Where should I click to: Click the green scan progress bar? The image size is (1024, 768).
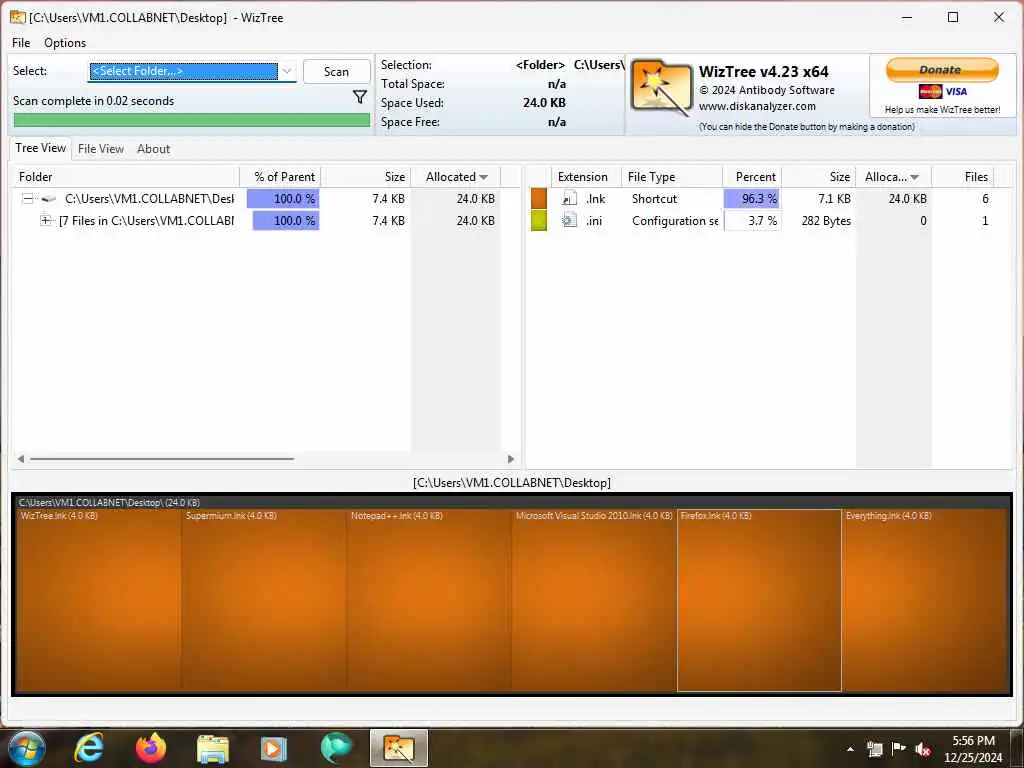coord(192,120)
